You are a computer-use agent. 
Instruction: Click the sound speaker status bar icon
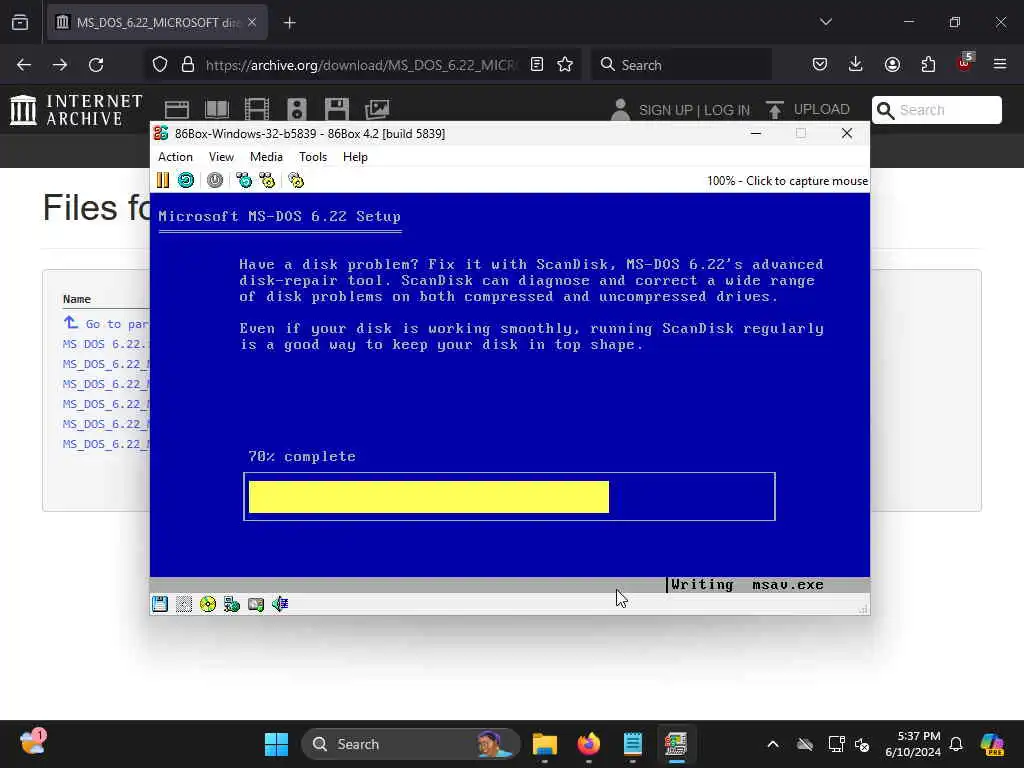(280, 604)
